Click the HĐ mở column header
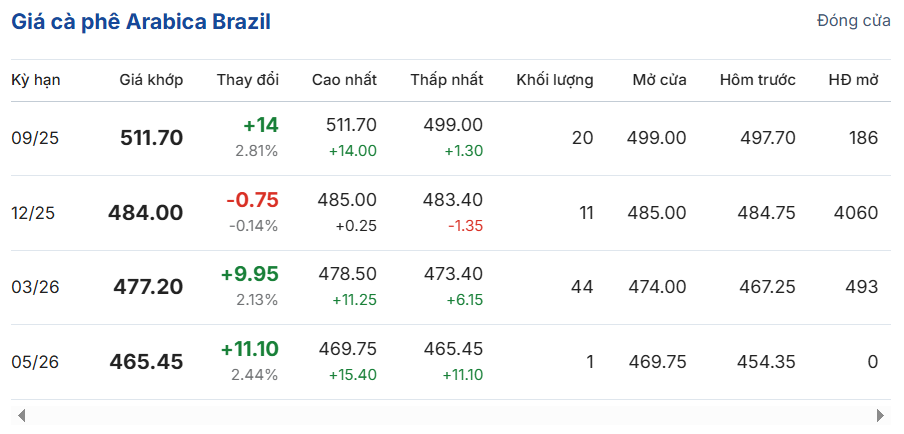The height and width of the screenshot is (434, 904). click(853, 80)
